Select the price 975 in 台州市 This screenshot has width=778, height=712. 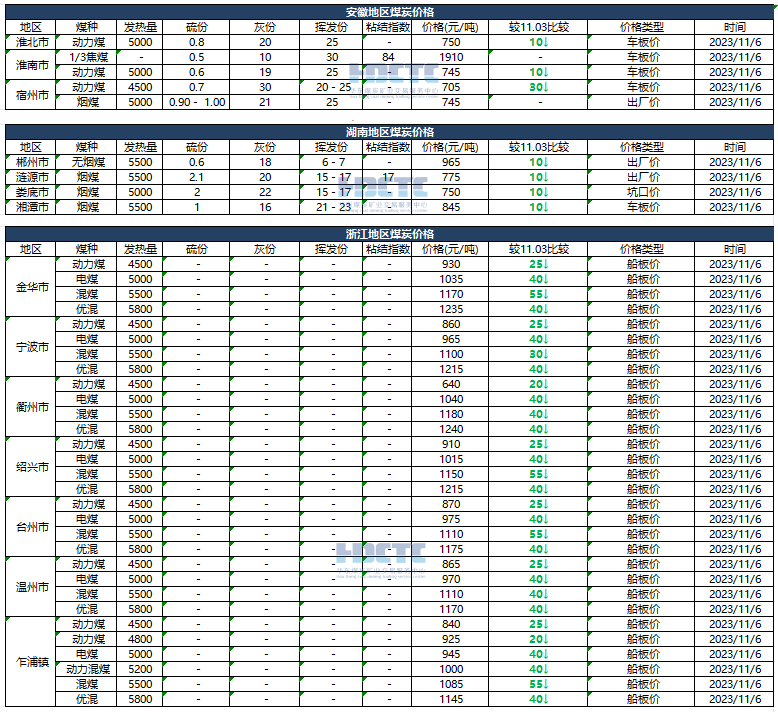(x=451, y=519)
